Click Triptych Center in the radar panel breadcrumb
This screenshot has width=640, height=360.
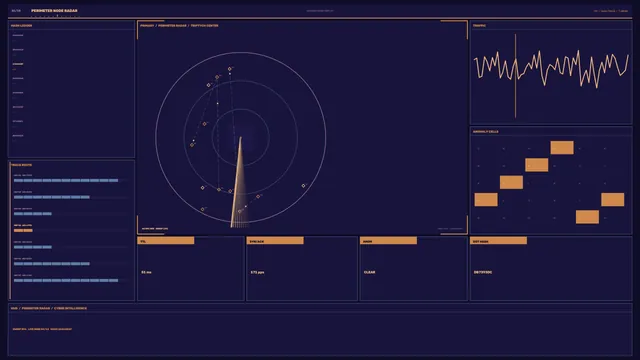[204, 25]
